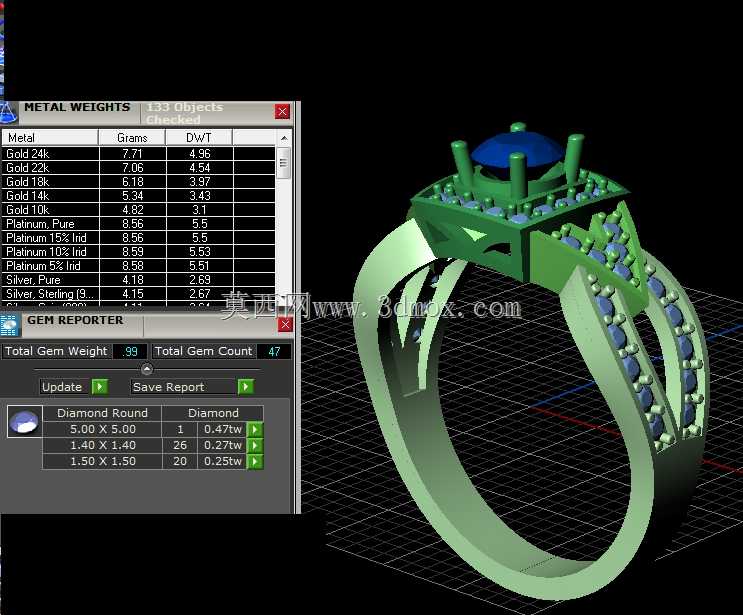743x615 pixels.
Task: Click the 6.18 grams value for Gold 18k
Action: click(132, 181)
